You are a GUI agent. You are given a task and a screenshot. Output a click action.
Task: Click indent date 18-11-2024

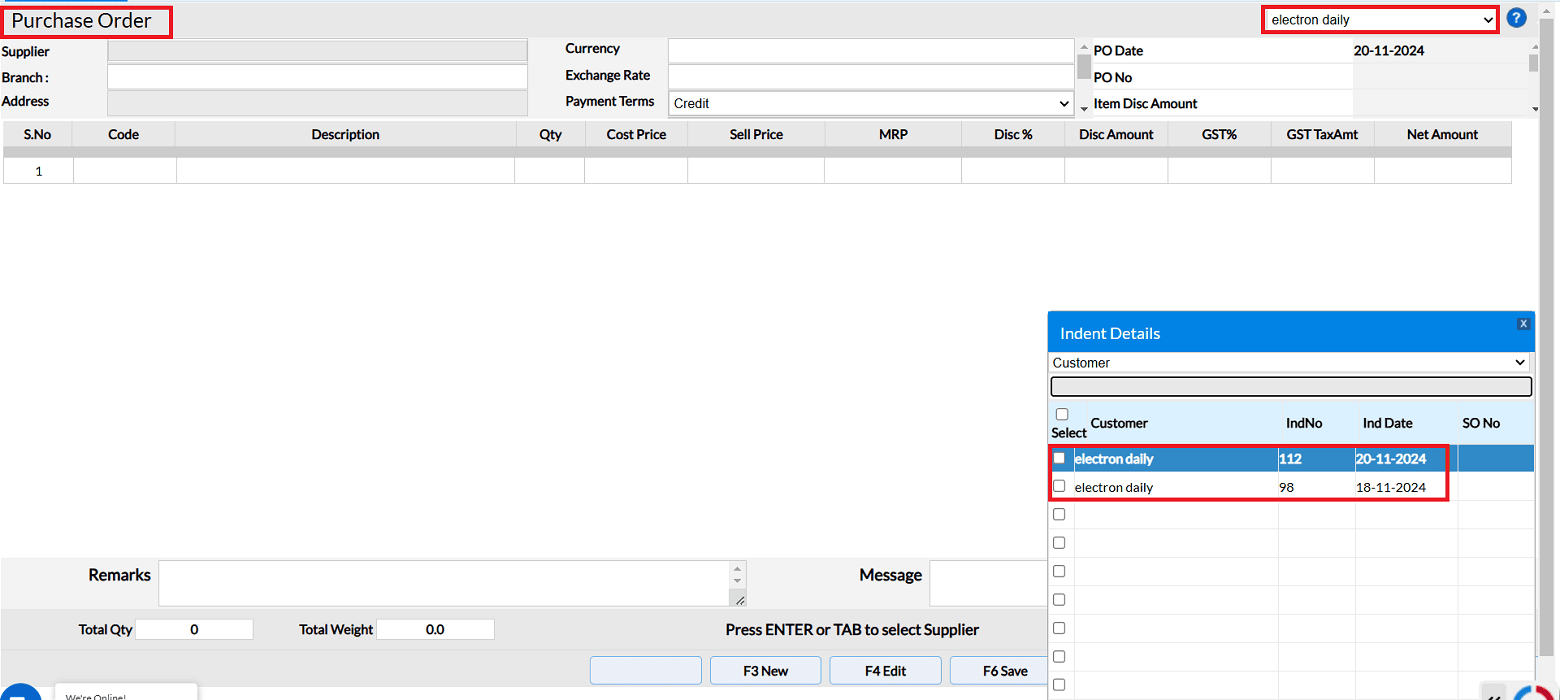1390,487
